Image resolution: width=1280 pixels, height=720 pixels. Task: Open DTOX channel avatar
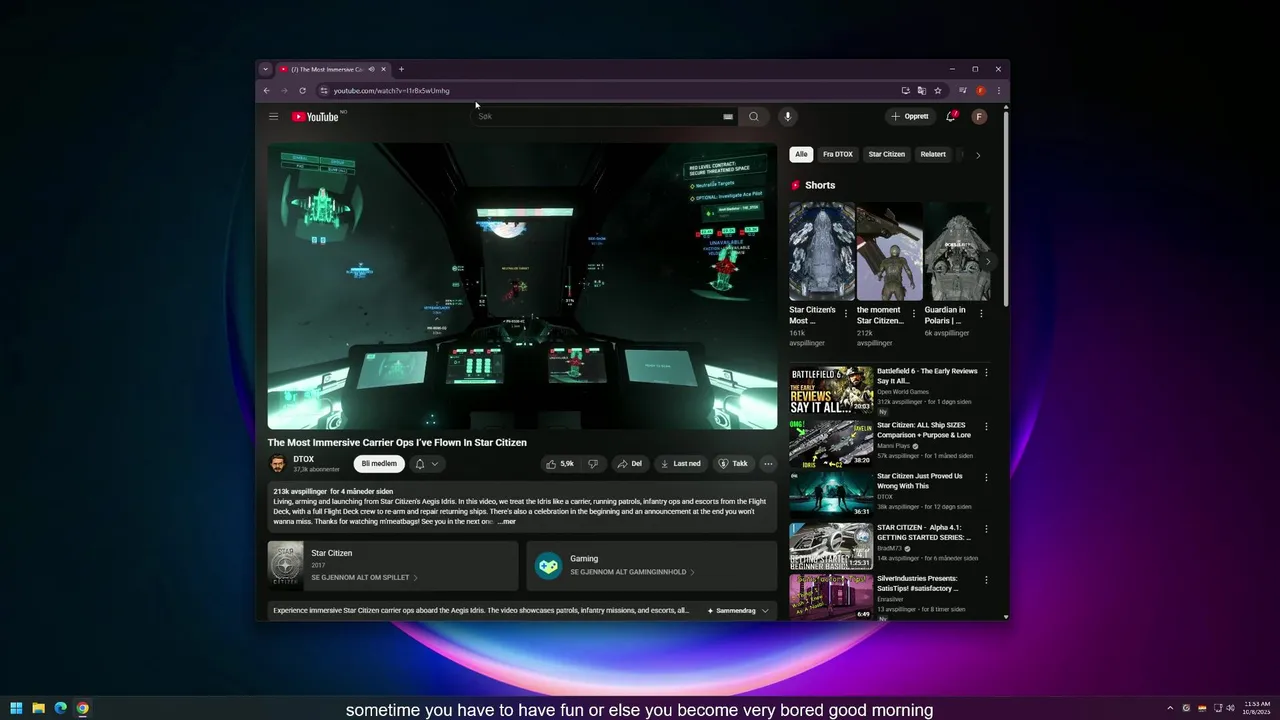(277, 464)
